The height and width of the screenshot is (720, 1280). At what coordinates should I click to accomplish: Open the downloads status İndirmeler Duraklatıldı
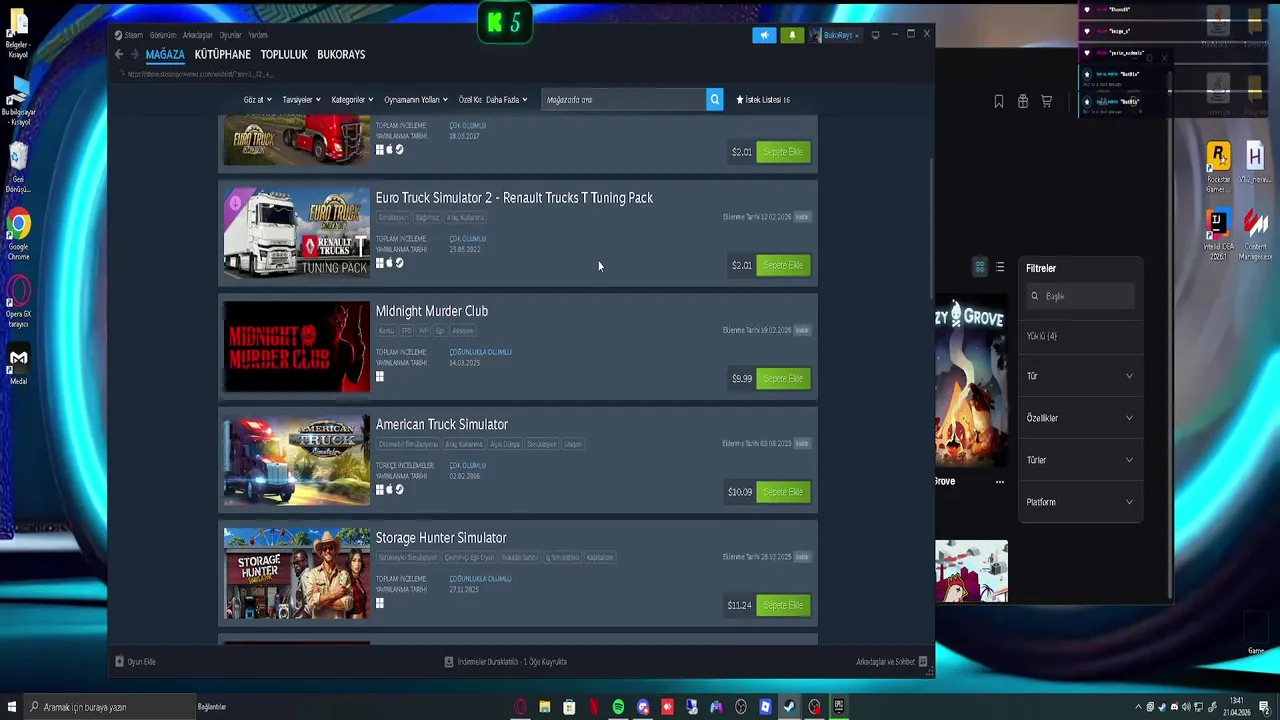tap(505, 662)
